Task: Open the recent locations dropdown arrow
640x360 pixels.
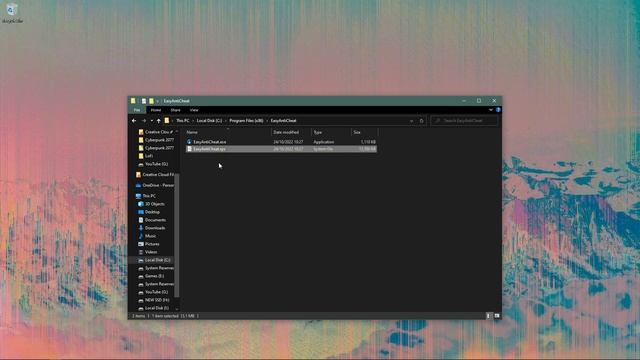Action: 151,121
